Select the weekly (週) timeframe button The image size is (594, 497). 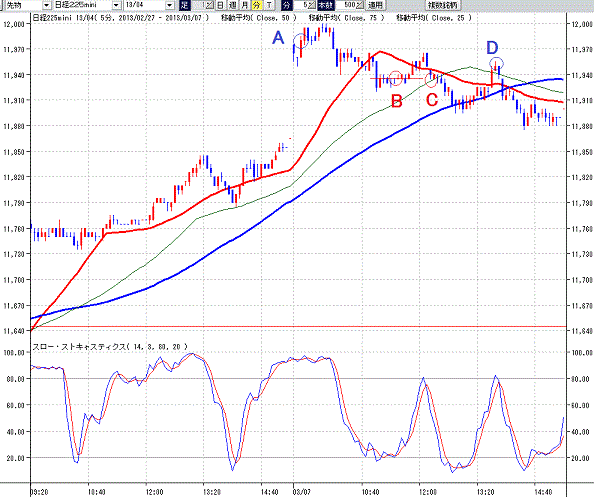[233, 5]
